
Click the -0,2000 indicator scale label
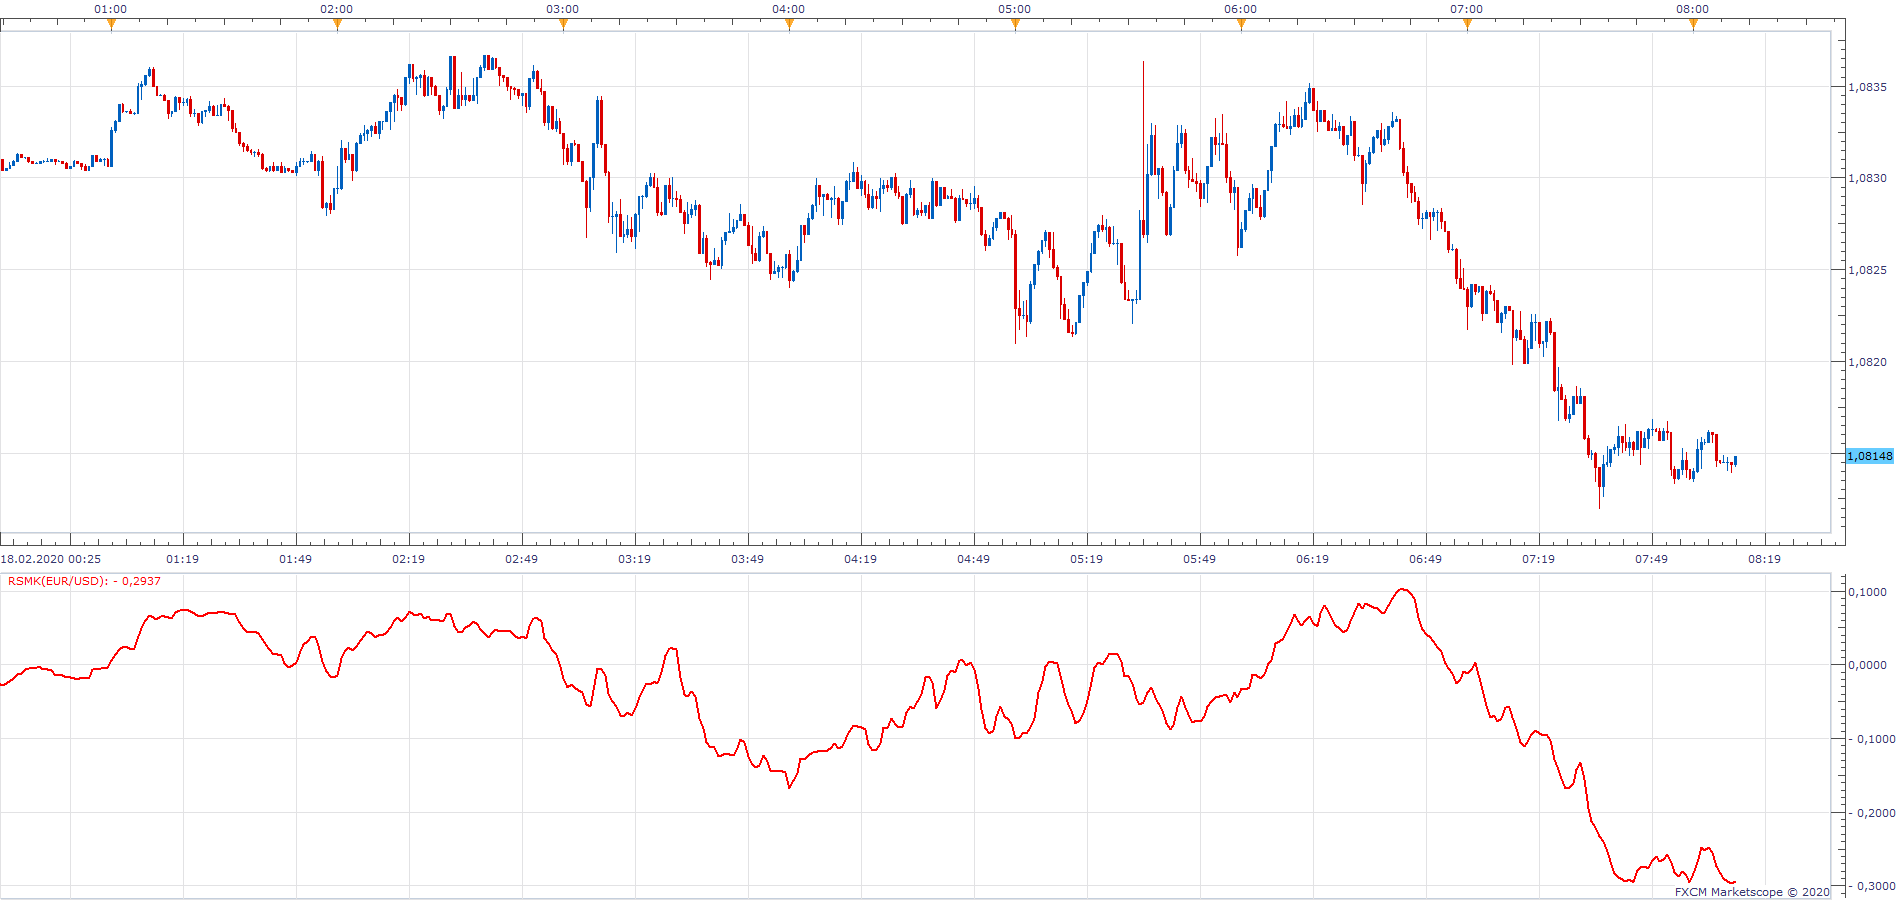tap(1872, 813)
